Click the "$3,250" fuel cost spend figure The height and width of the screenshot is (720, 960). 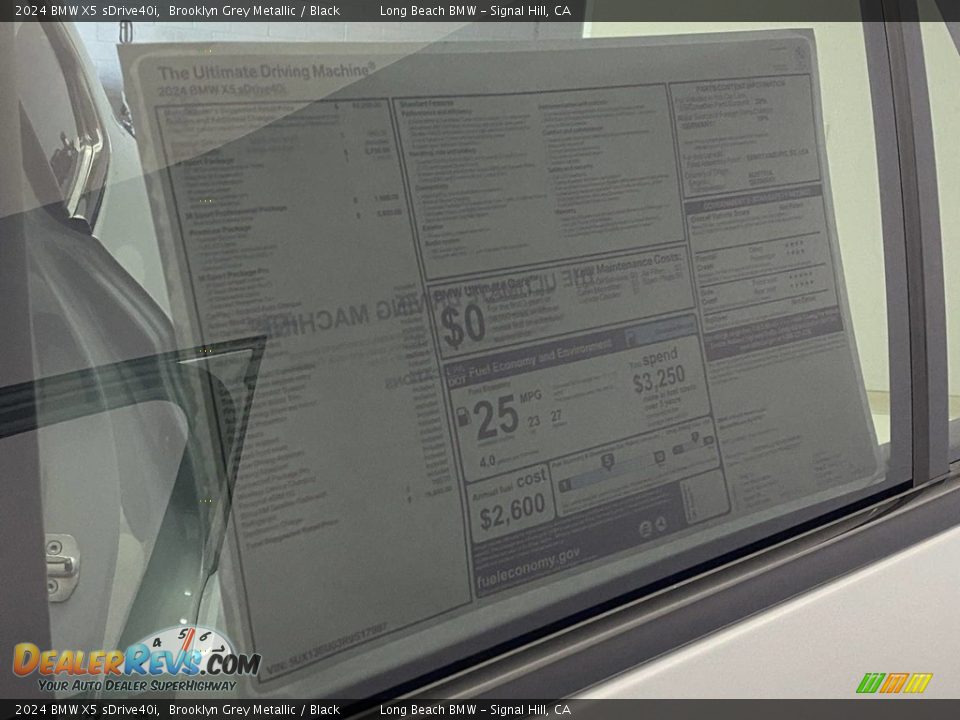pos(659,379)
